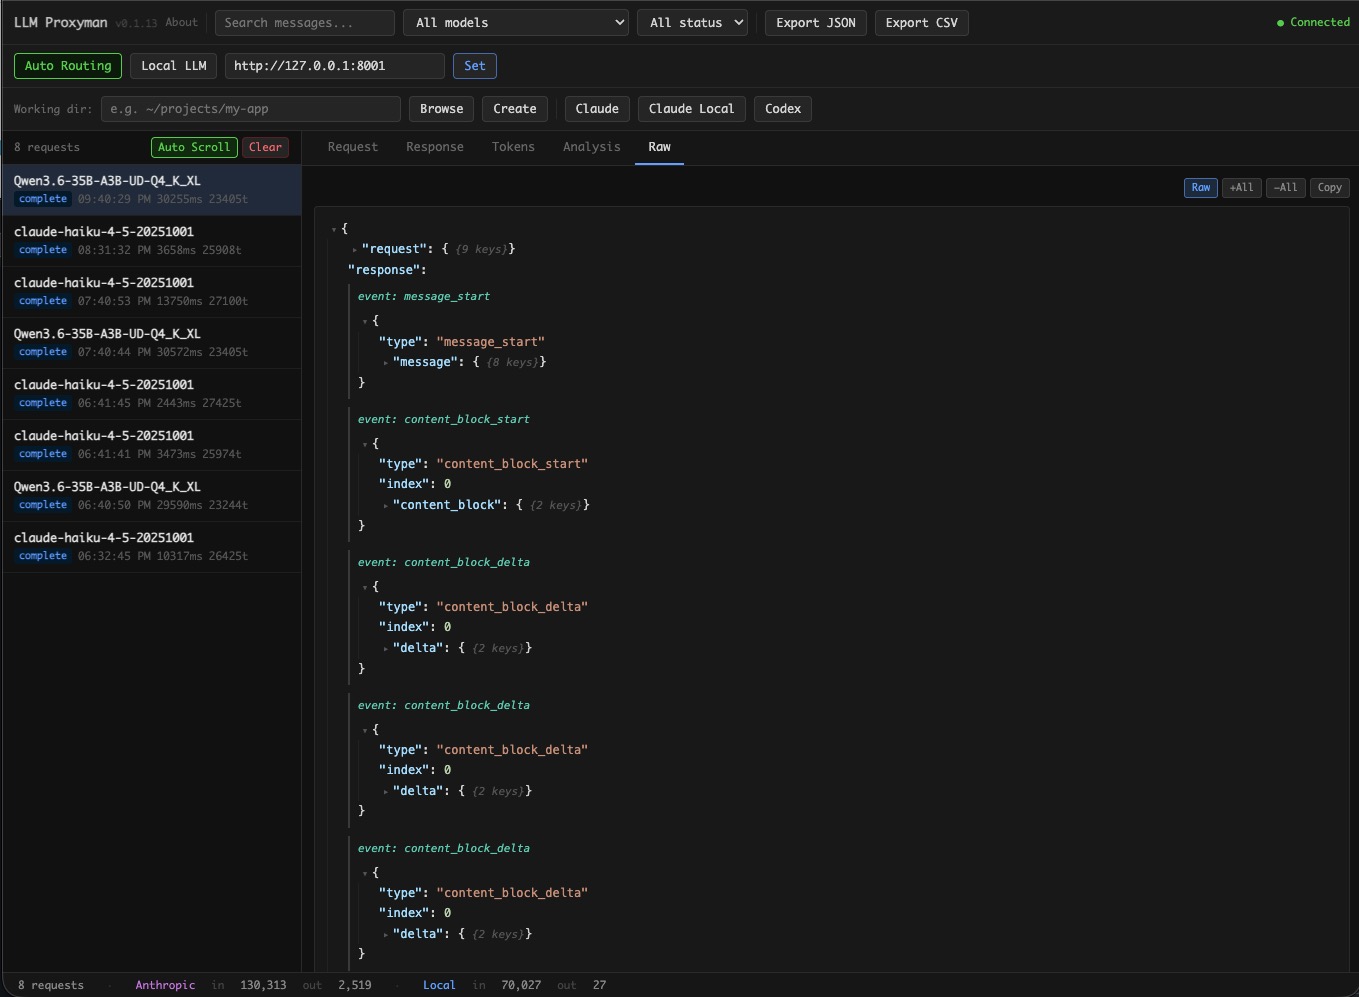
Task: Launch Claude with the Claude button
Action: click(x=597, y=109)
